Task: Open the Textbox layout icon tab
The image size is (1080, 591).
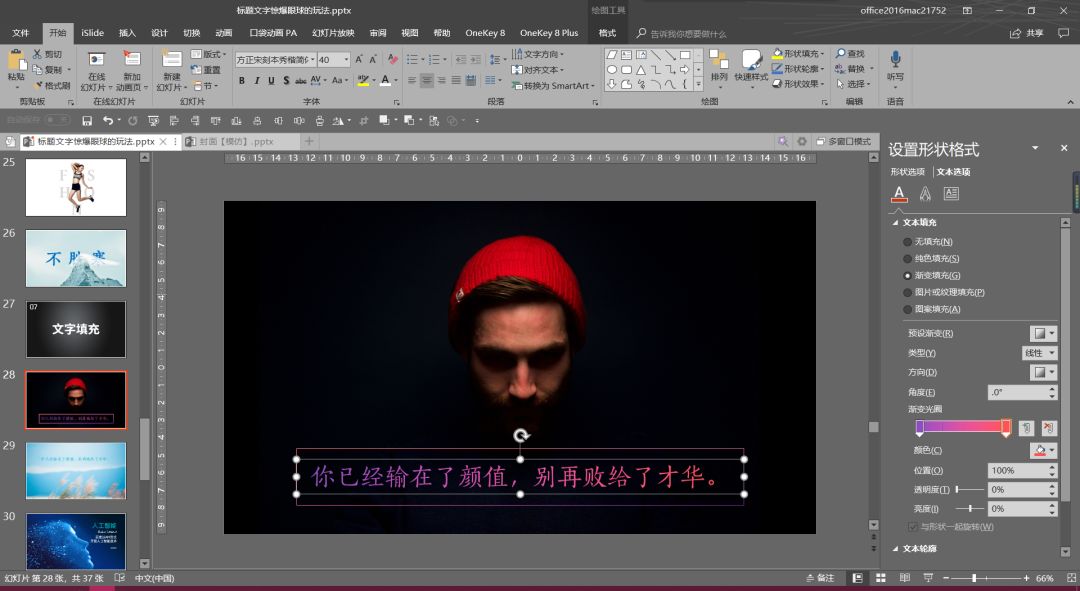Action: [x=951, y=194]
